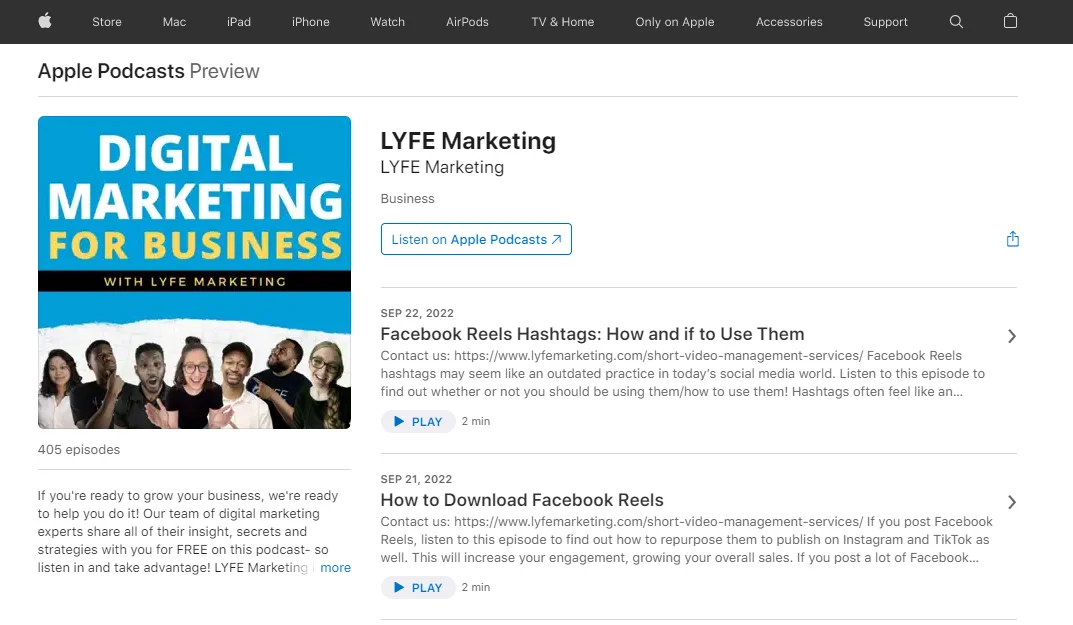Click 'Listen on Apple Podcasts' button

(x=476, y=238)
